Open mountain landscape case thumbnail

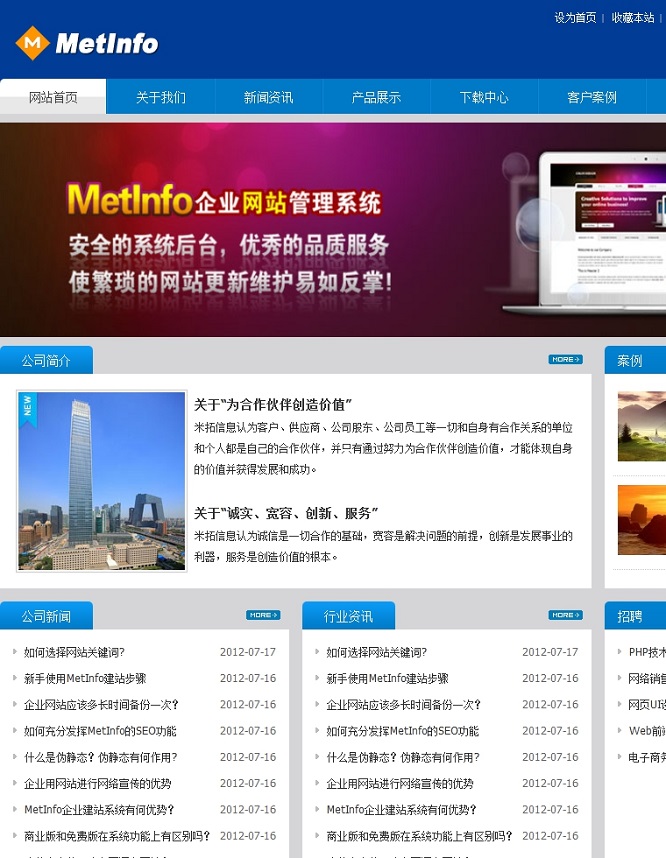[641, 426]
